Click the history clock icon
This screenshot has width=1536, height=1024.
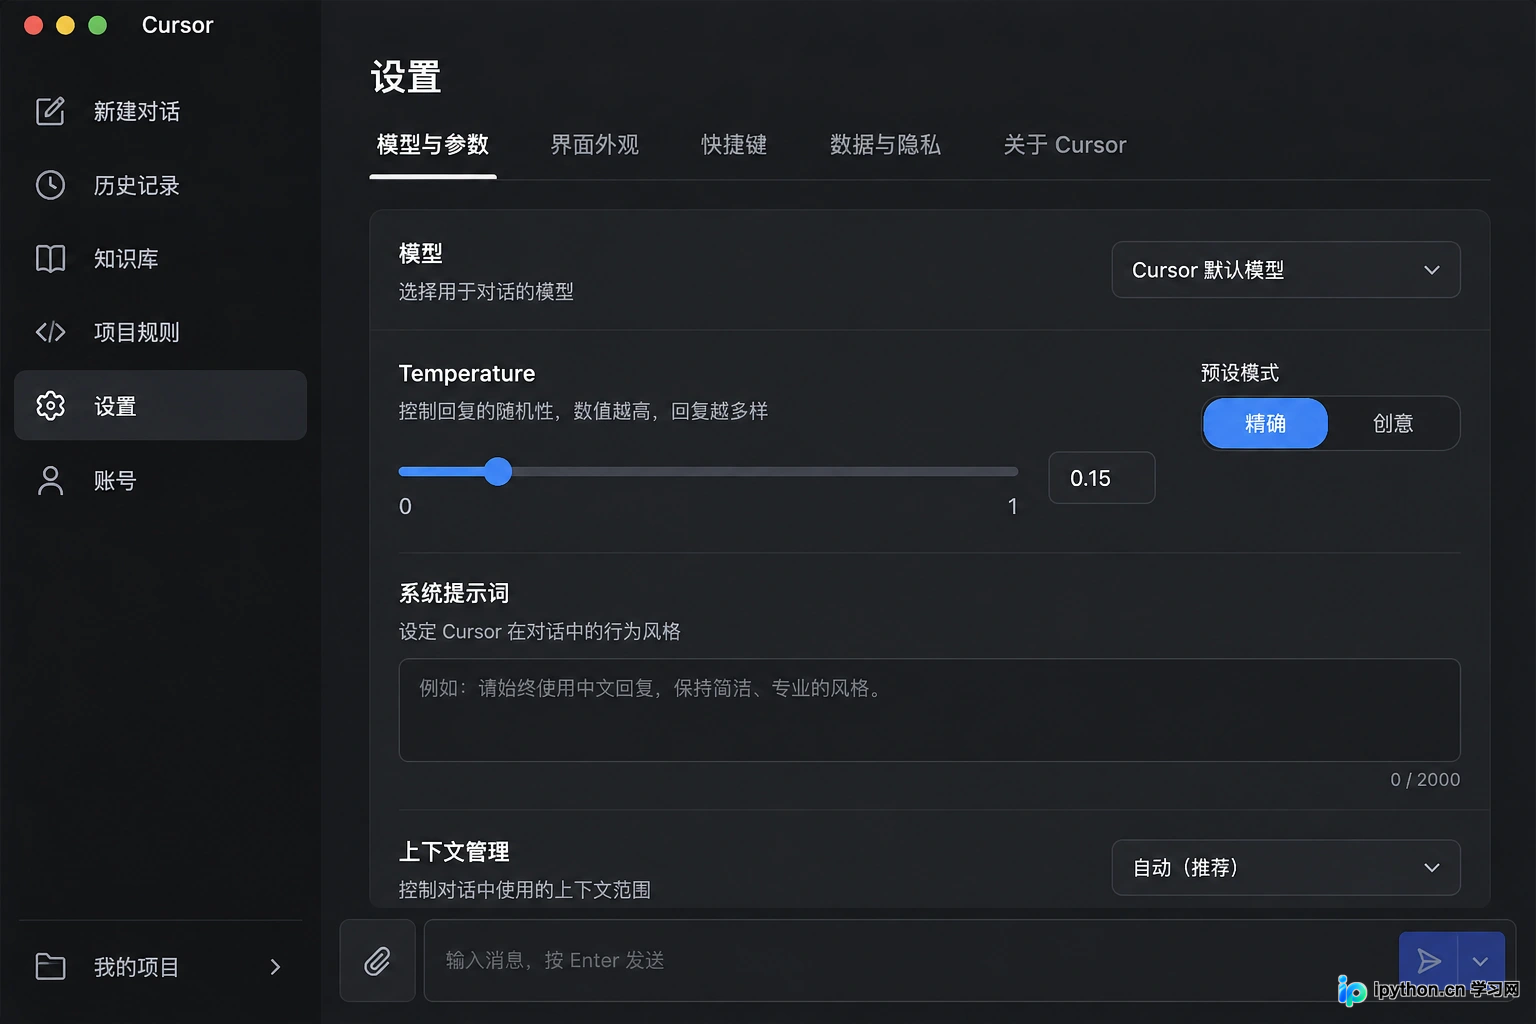tap(50, 185)
